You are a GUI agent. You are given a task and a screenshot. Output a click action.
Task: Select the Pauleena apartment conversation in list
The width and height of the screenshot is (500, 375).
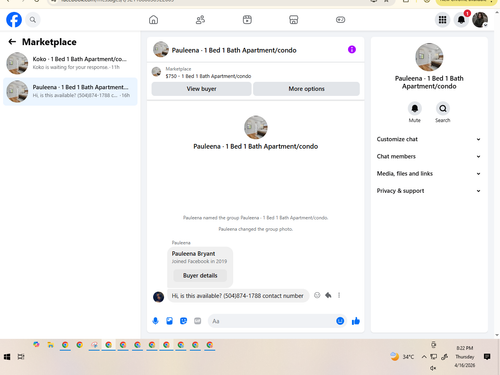coord(70,91)
